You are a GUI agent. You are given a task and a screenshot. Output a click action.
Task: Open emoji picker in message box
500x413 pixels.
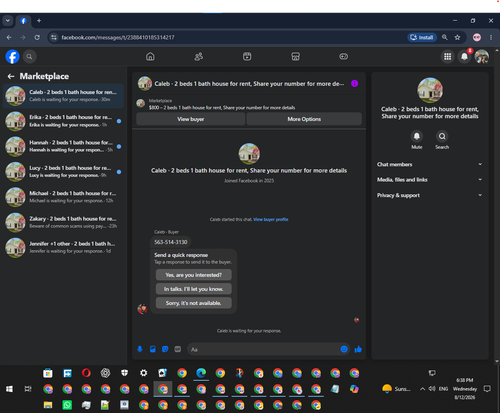pyautogui.click(x=344, y=349)
